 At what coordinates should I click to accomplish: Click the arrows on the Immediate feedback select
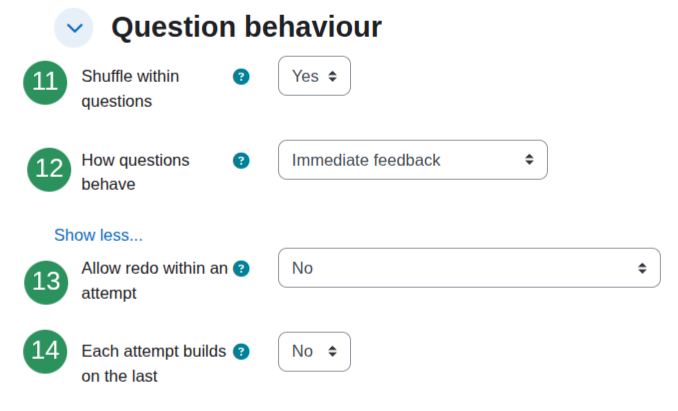[x=529, y=160]
